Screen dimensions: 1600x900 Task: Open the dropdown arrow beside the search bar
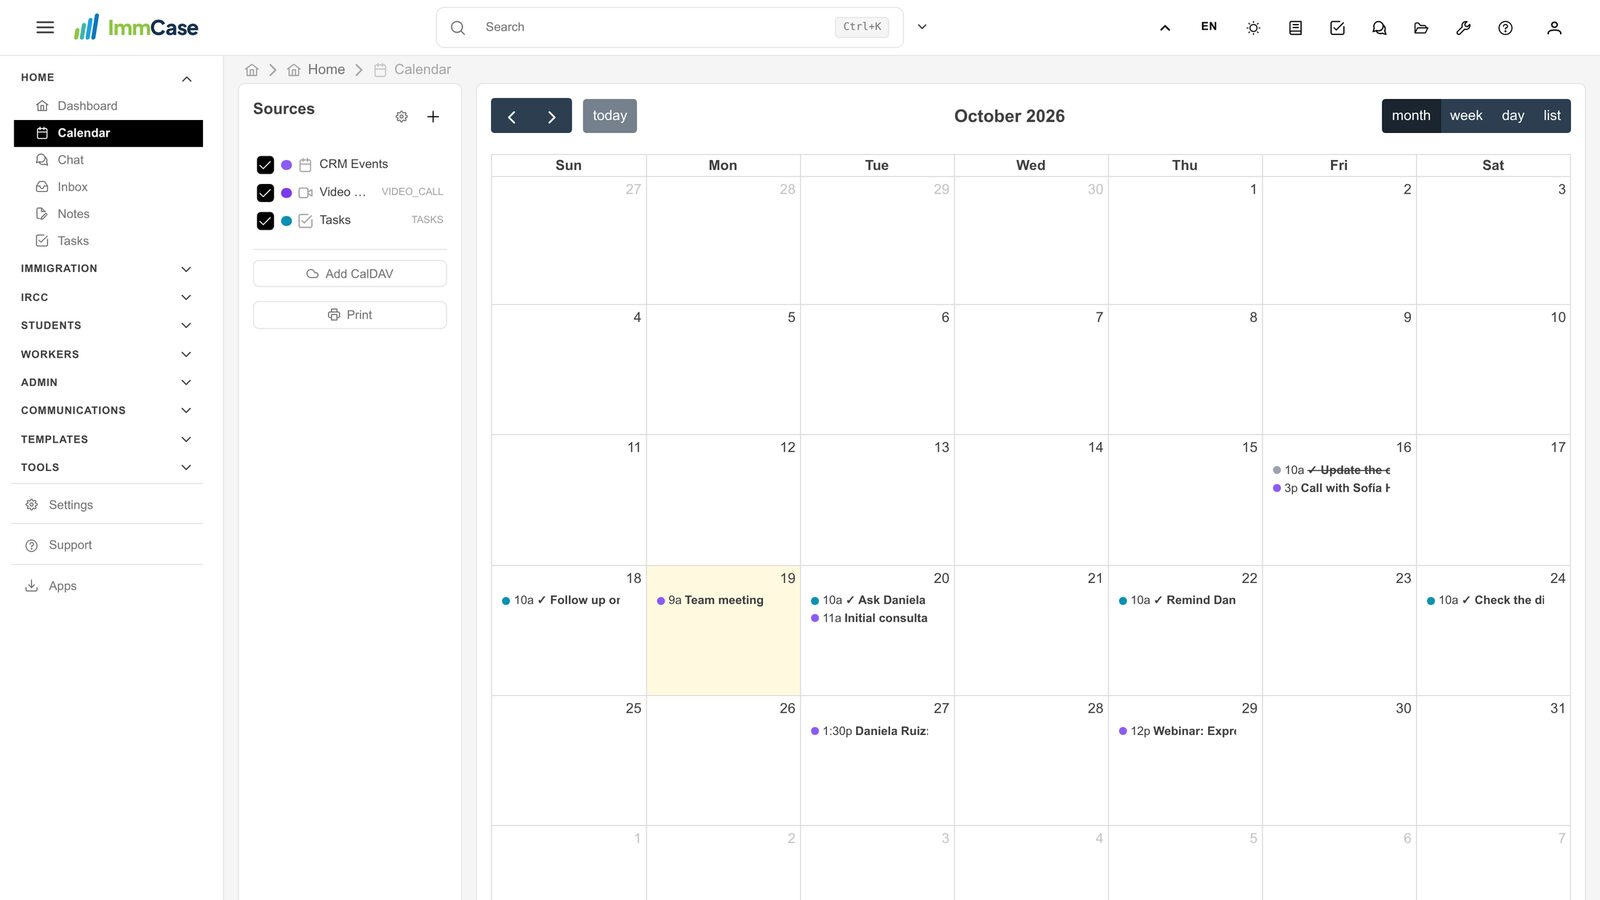click(x=922, y=27)
